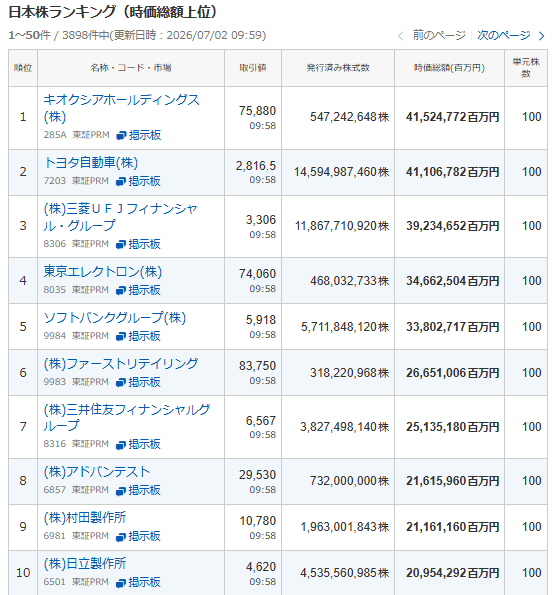Click the price 74,060

click(257, 274)
